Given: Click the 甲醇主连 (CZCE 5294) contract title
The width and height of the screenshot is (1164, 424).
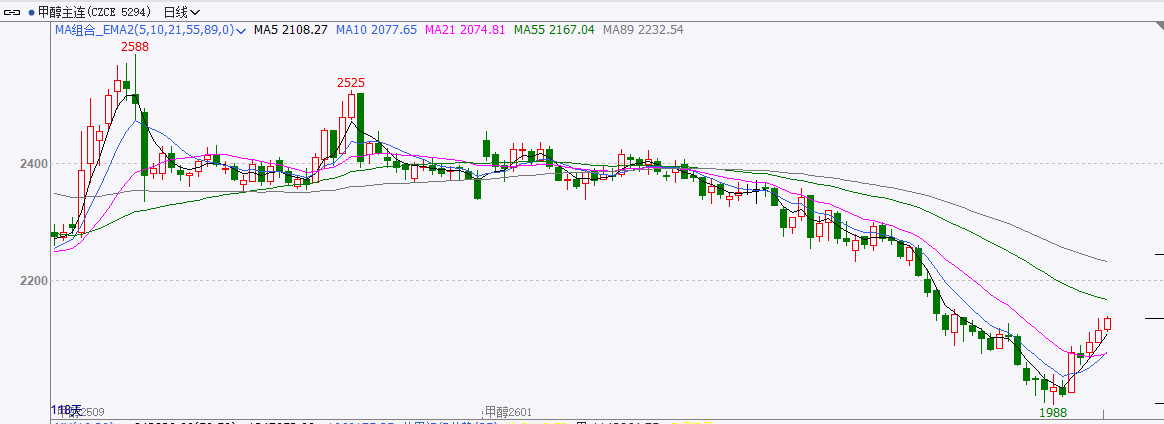Looking at the screenshot, I should coord(96,12).
